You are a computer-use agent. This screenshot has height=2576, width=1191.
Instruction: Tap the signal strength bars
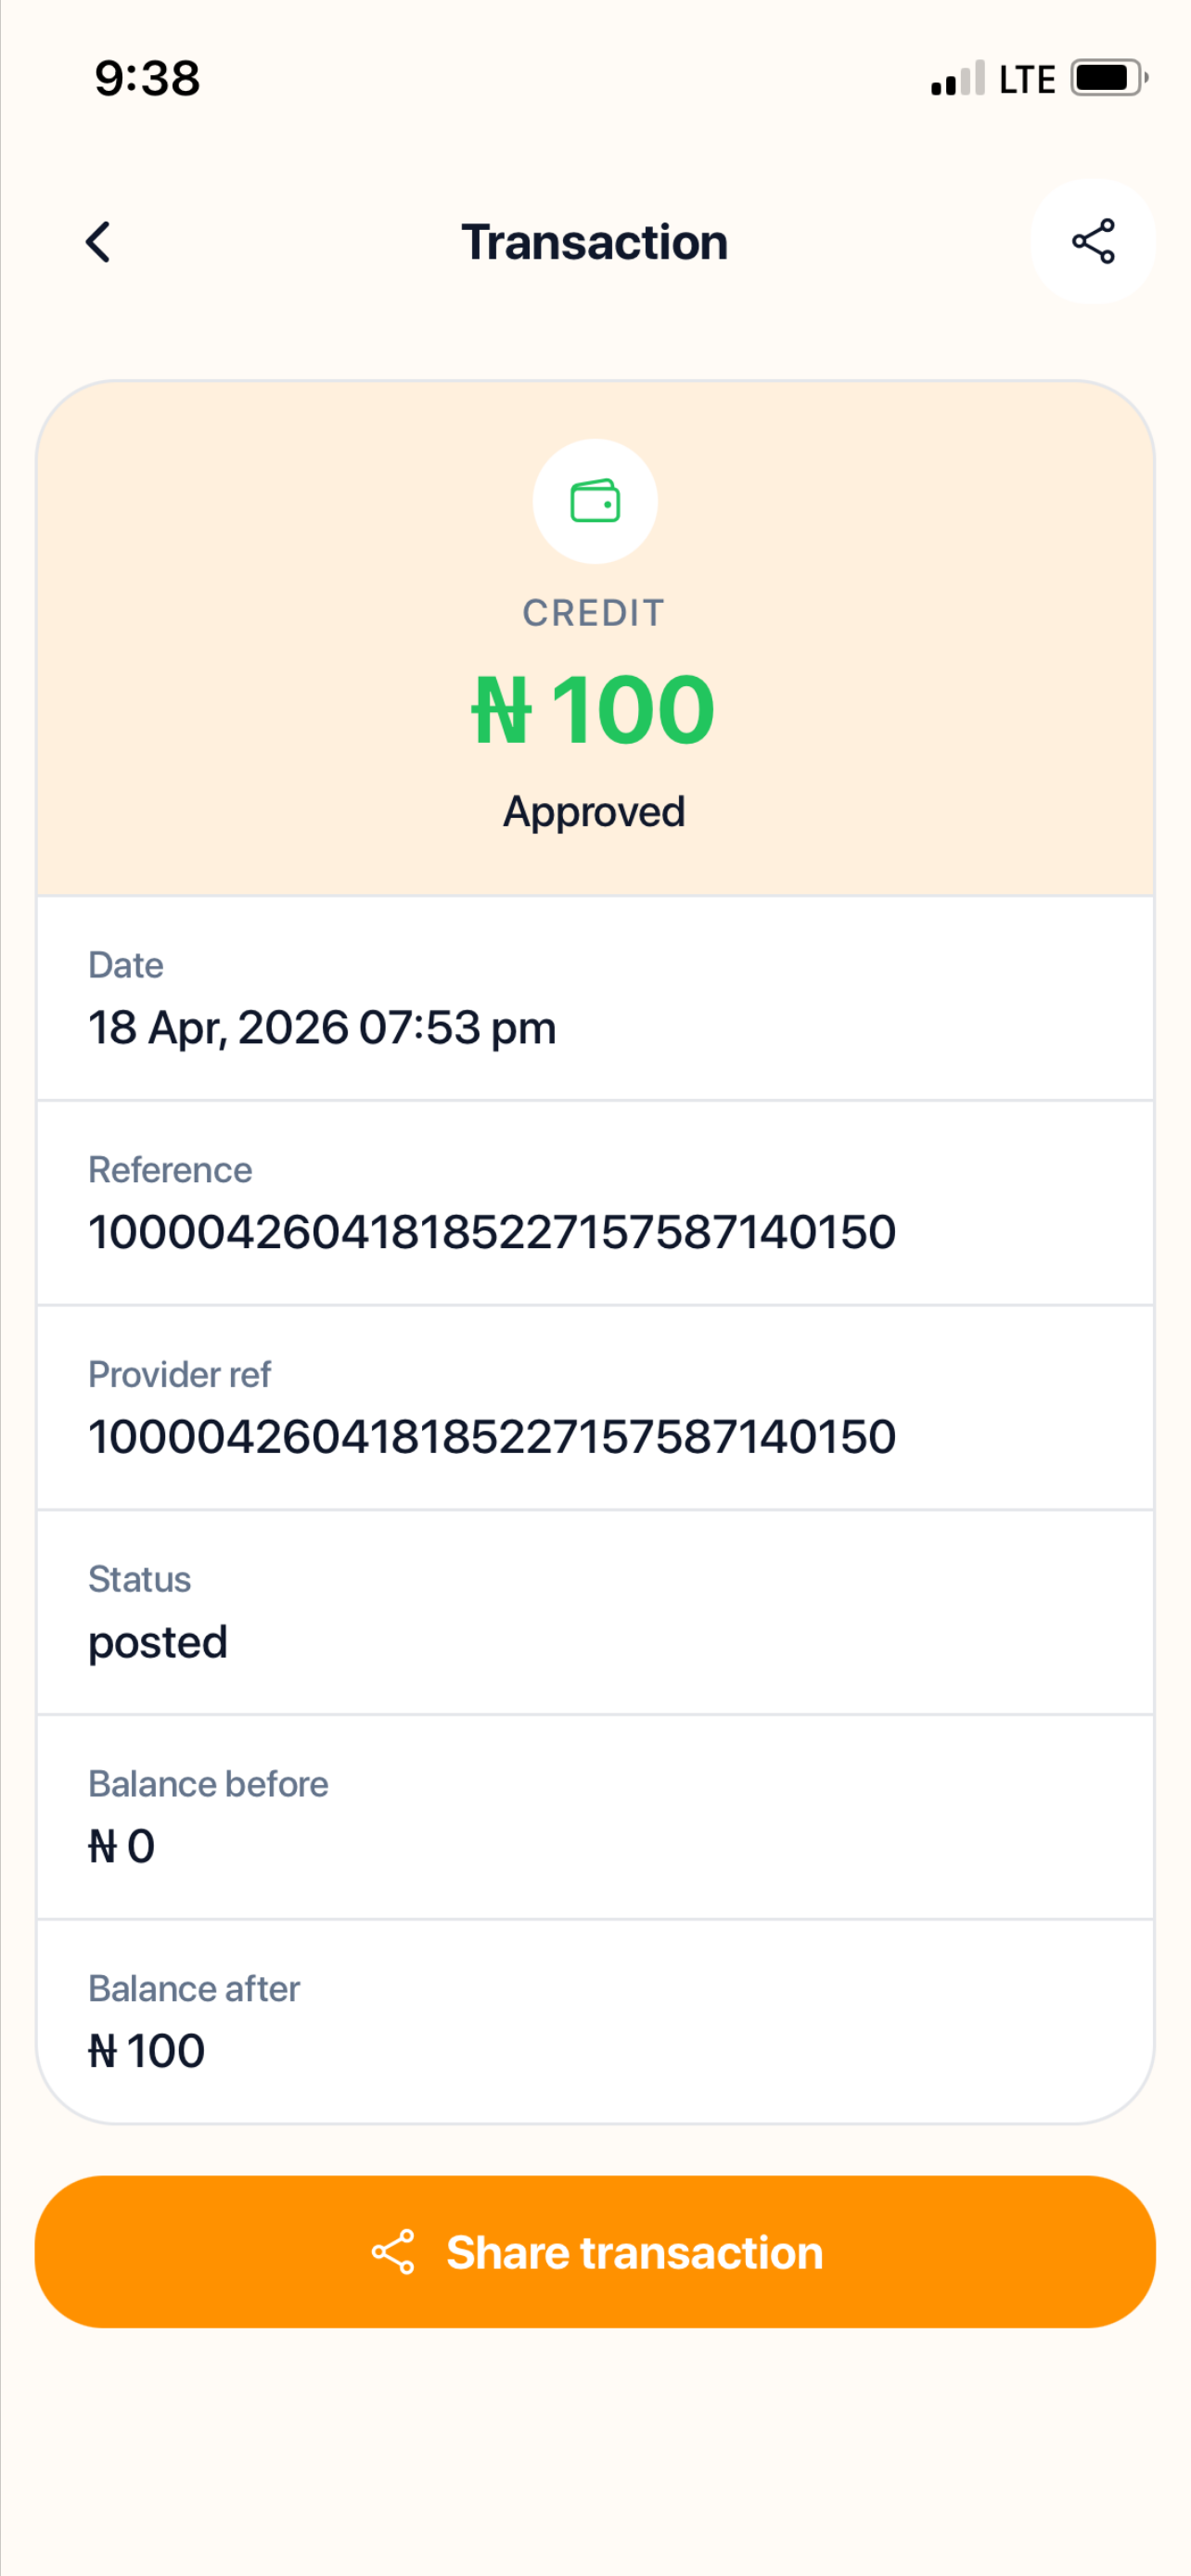pos(958,79)
